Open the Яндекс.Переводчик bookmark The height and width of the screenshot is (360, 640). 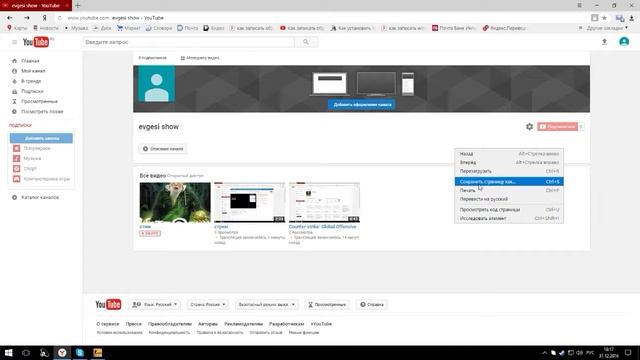(x=504, y=28)
